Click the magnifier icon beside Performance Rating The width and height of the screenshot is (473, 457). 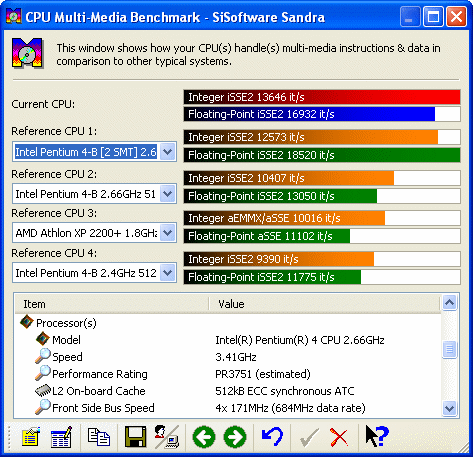coord(43,373)
